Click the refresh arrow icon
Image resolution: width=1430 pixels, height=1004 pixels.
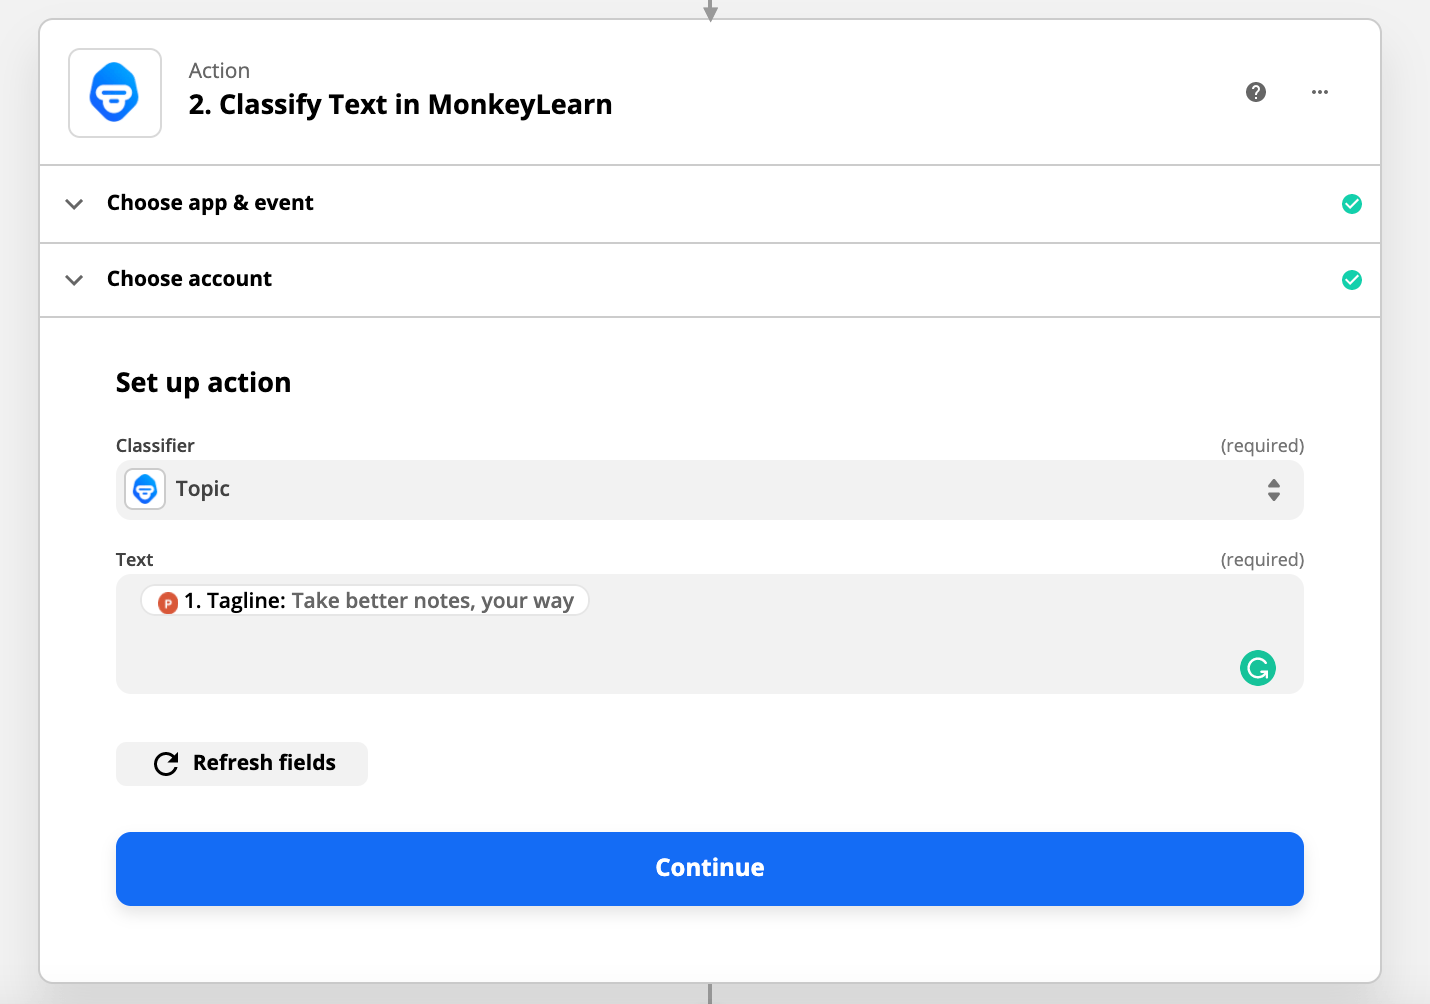[166, 764]
